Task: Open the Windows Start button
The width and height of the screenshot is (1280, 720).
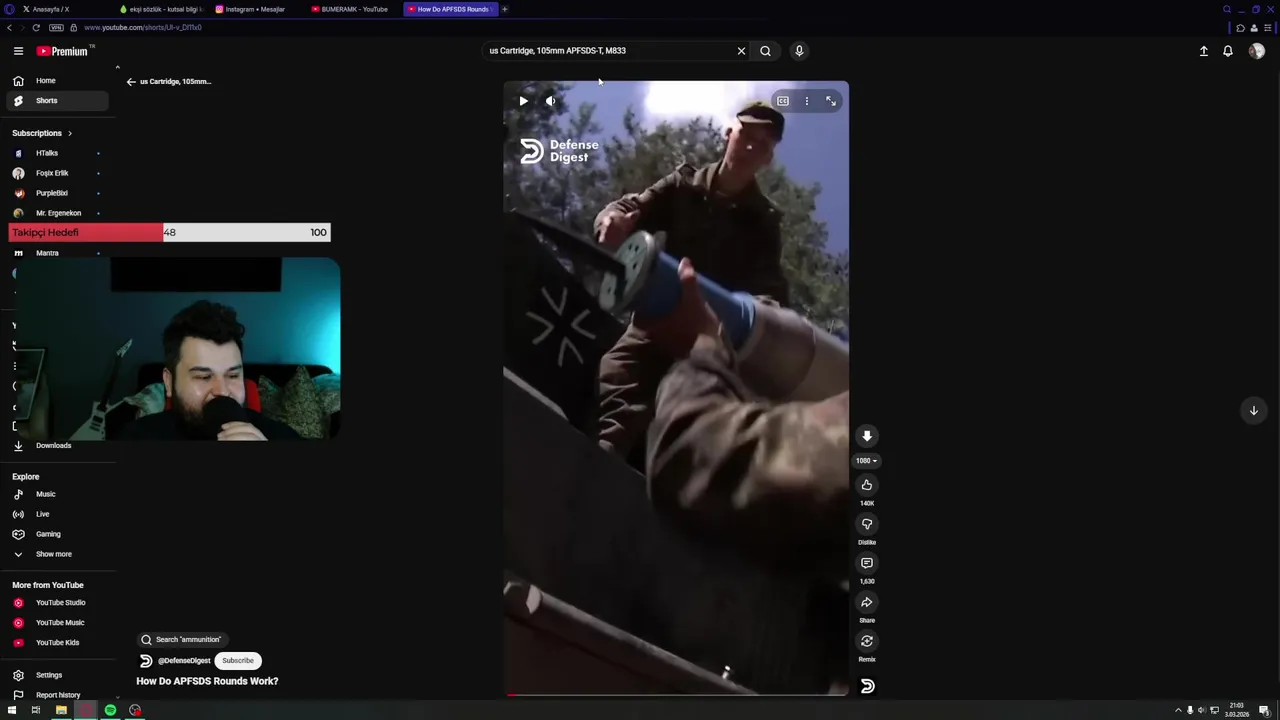Action: click(x=10, y=711)
